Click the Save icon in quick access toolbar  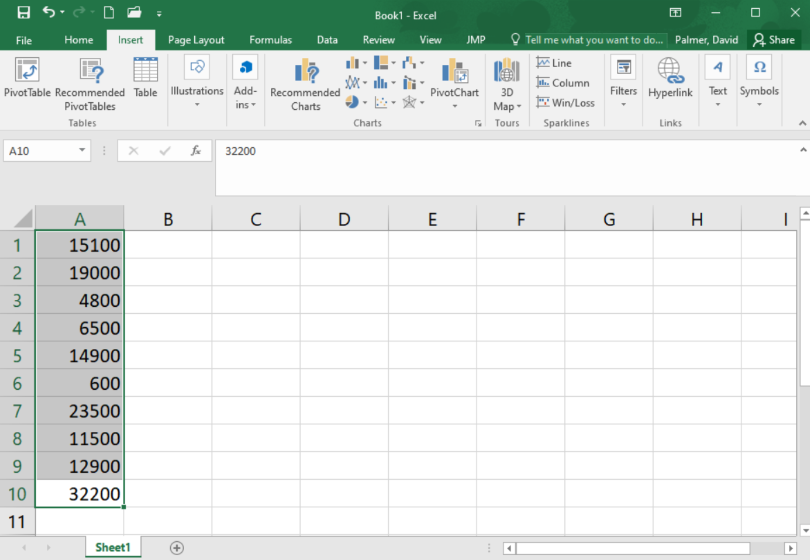pos(23,13)
